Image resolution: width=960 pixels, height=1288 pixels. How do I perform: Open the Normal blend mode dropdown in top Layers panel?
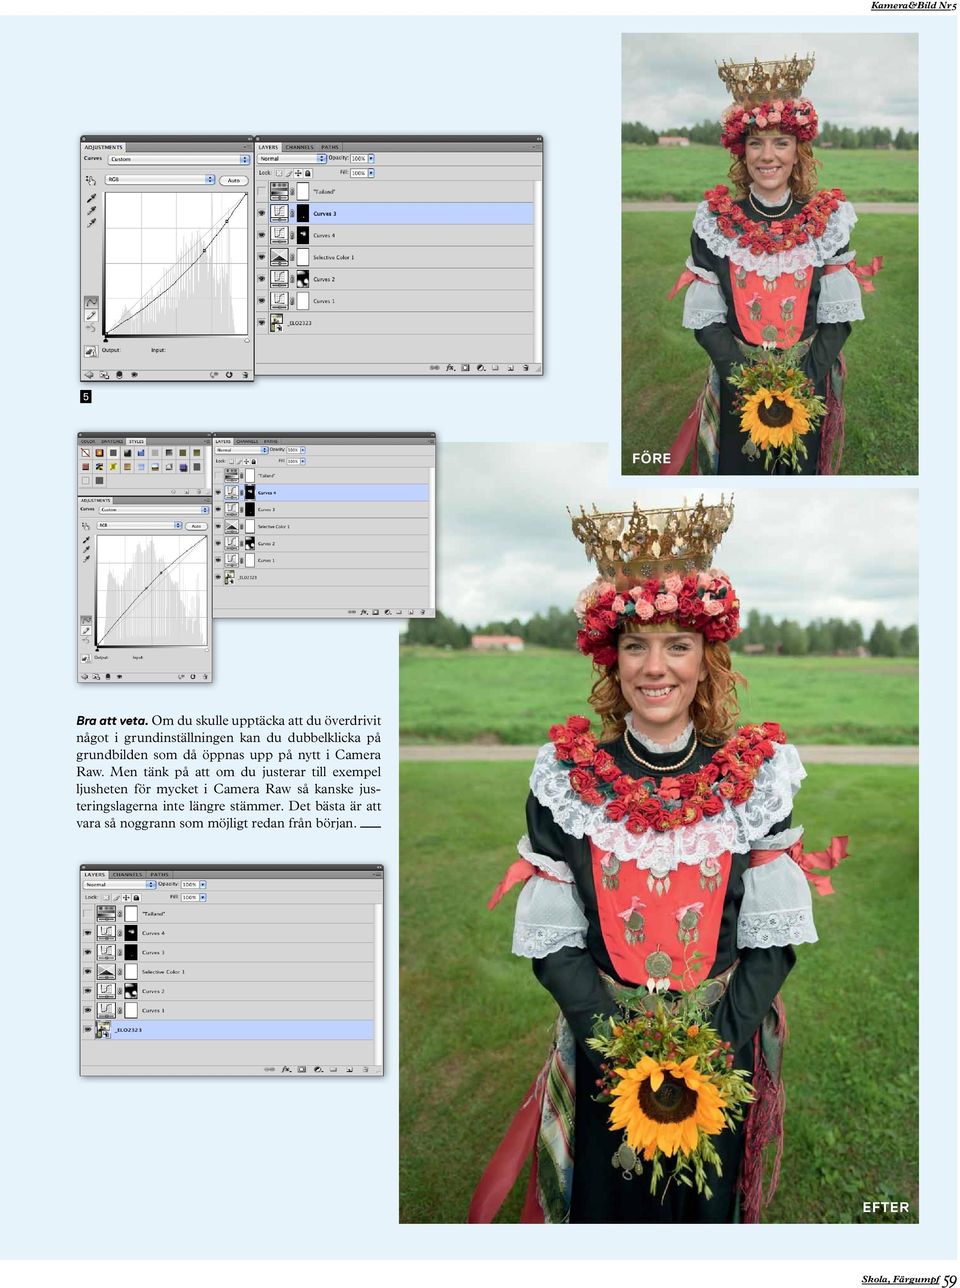[292, 159]
